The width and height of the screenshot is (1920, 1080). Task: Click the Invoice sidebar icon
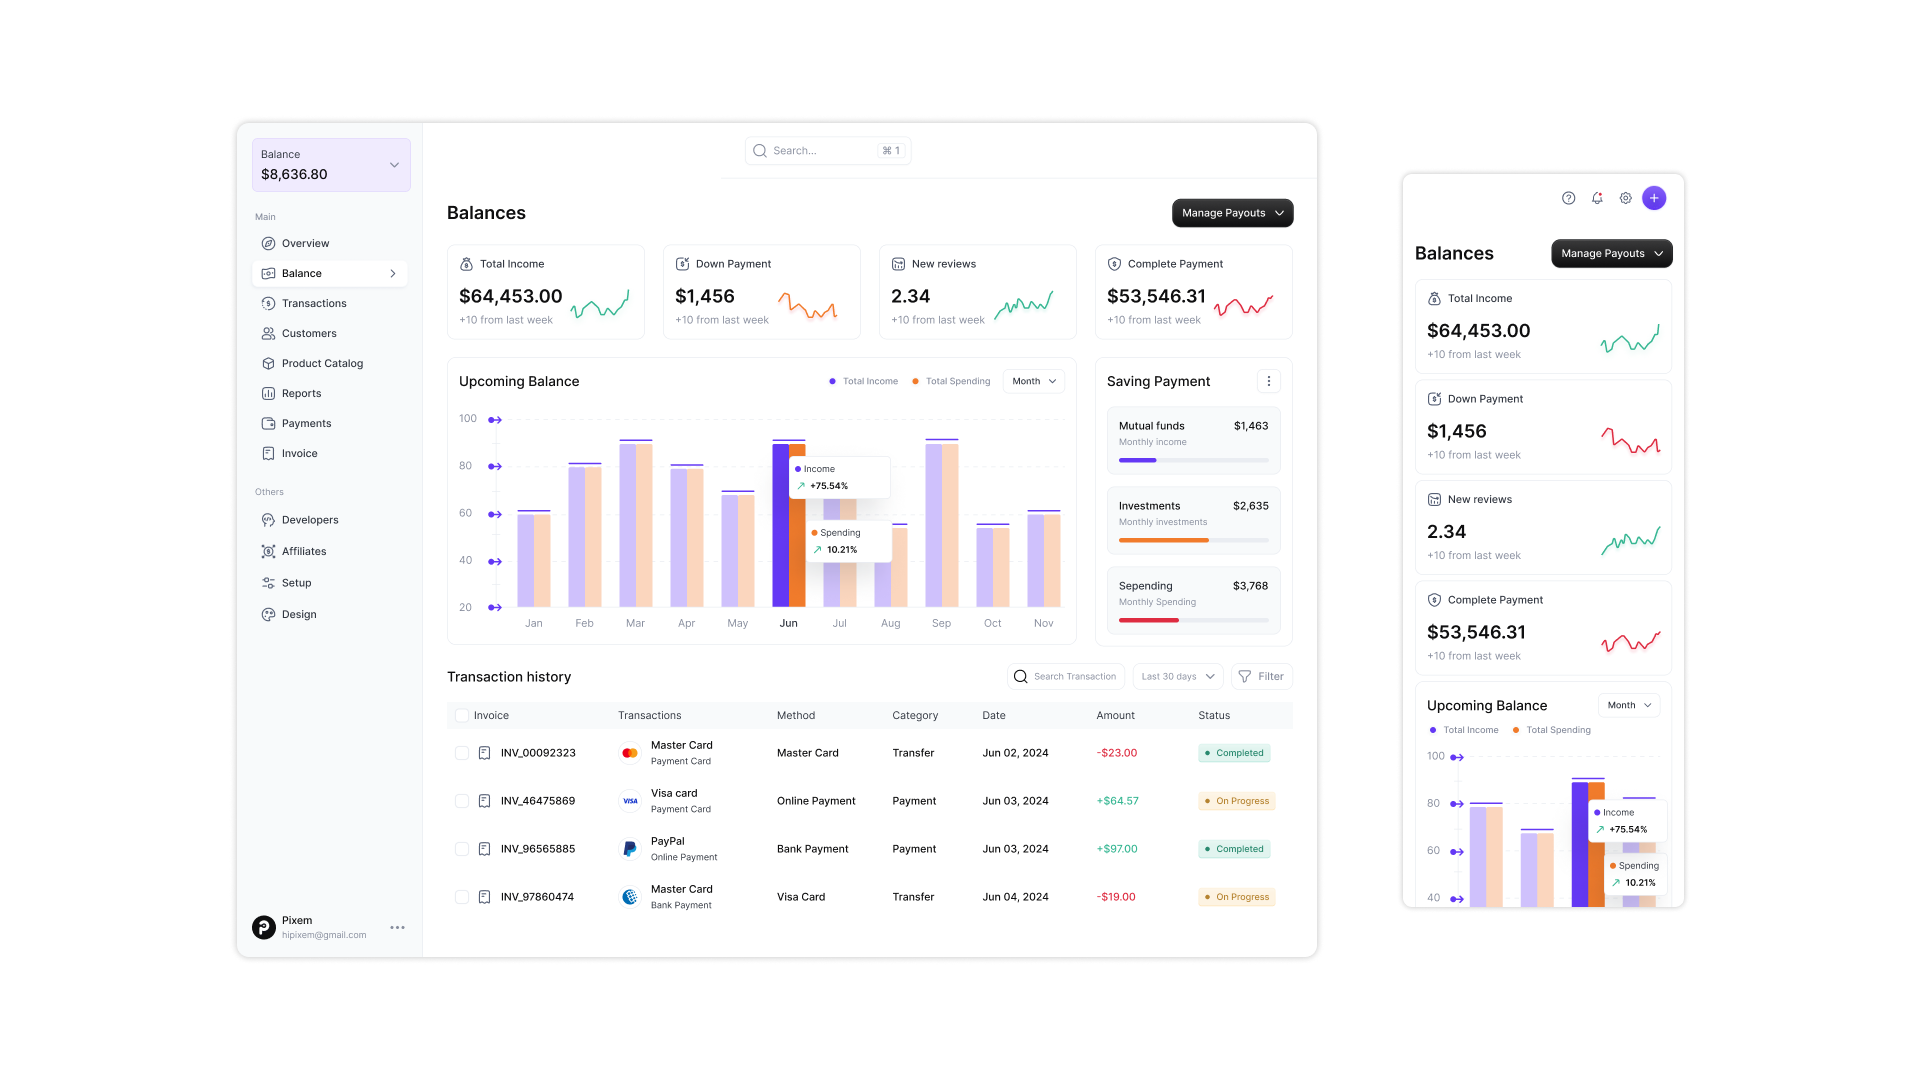point(269,452)
